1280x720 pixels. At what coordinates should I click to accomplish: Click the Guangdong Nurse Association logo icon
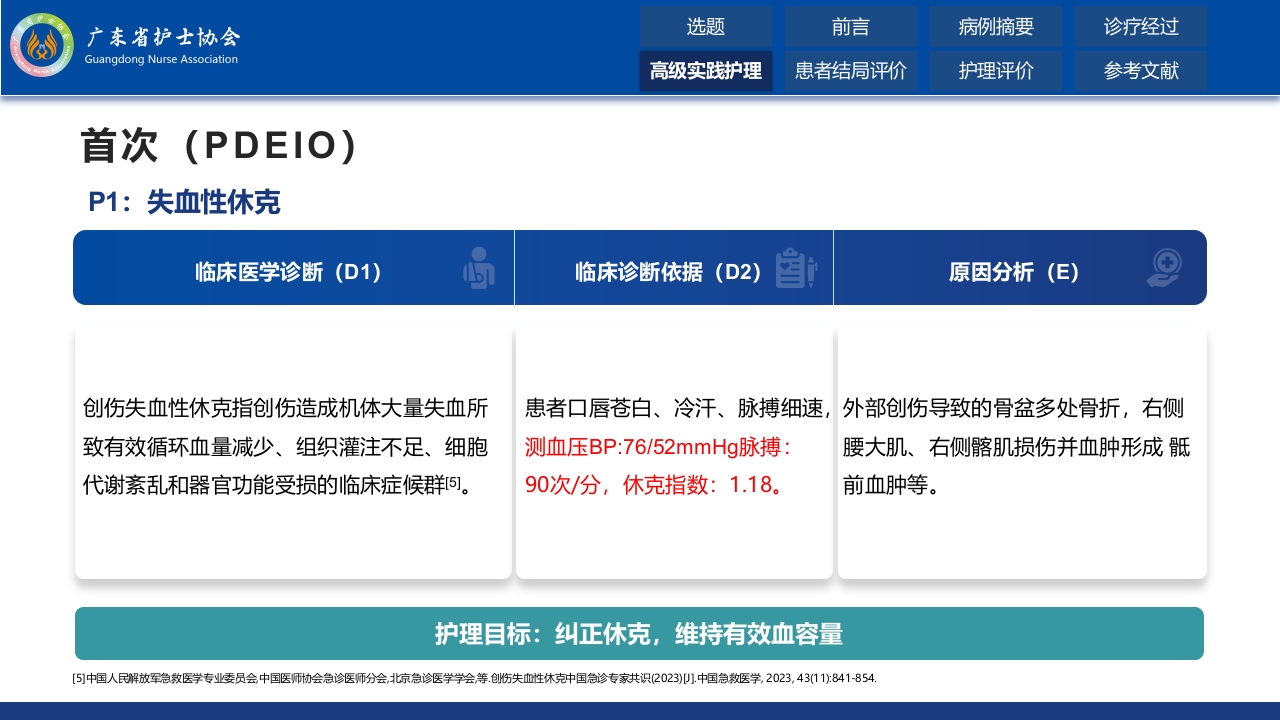tap(42, 46)
